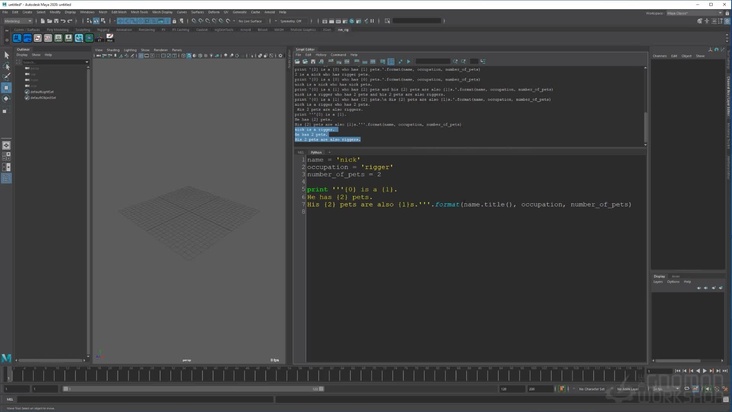The width and height of the screenshot is (732, 412).
Task: Click the New Scene icon in status line
Action: [x=42, y=21]
